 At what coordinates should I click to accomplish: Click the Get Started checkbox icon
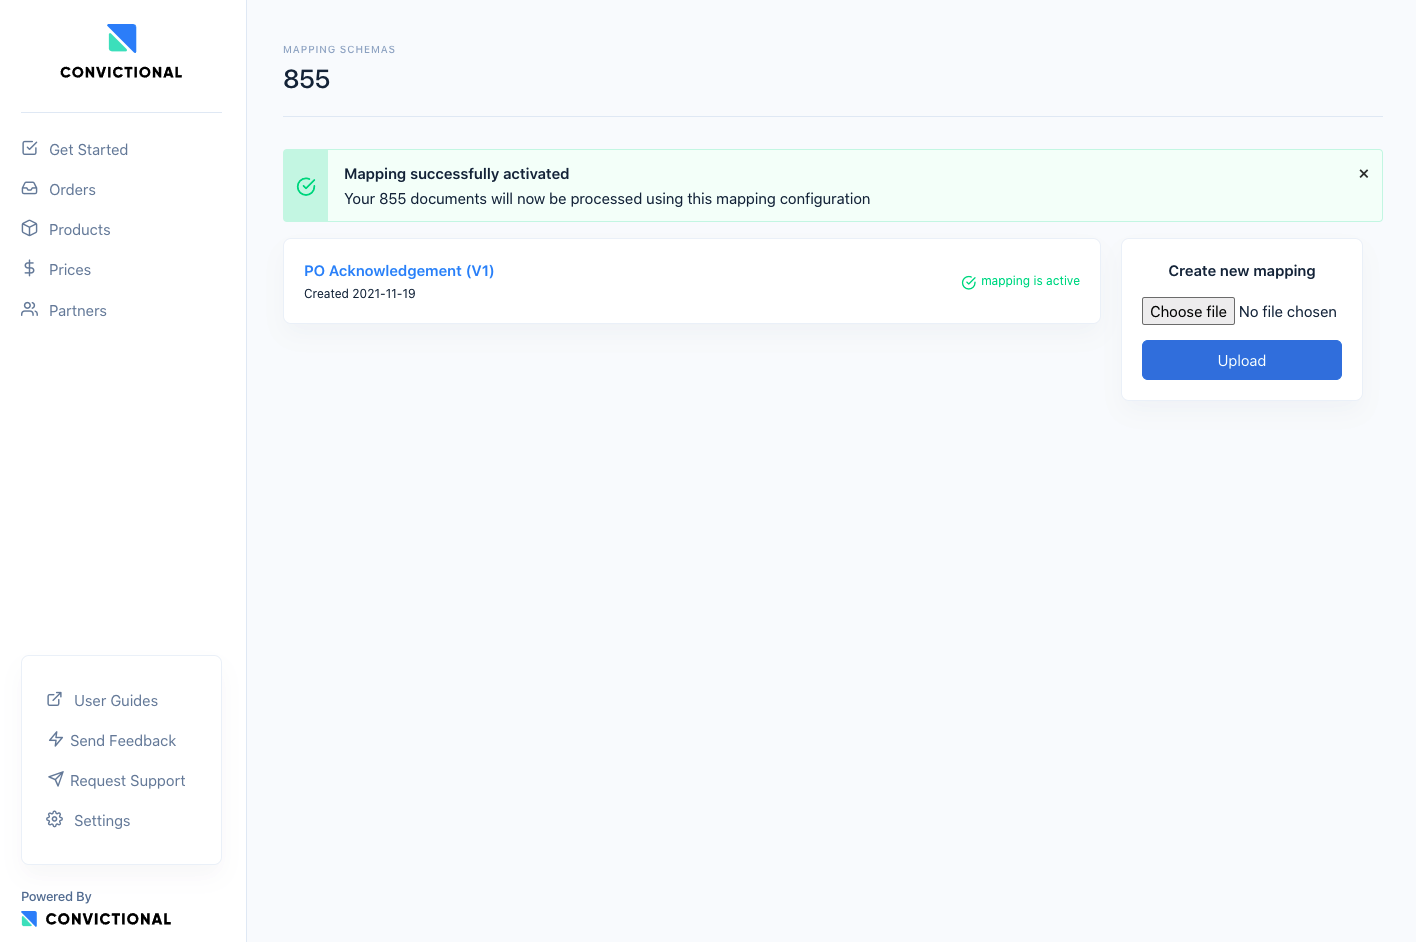click(x=30, y=148)
